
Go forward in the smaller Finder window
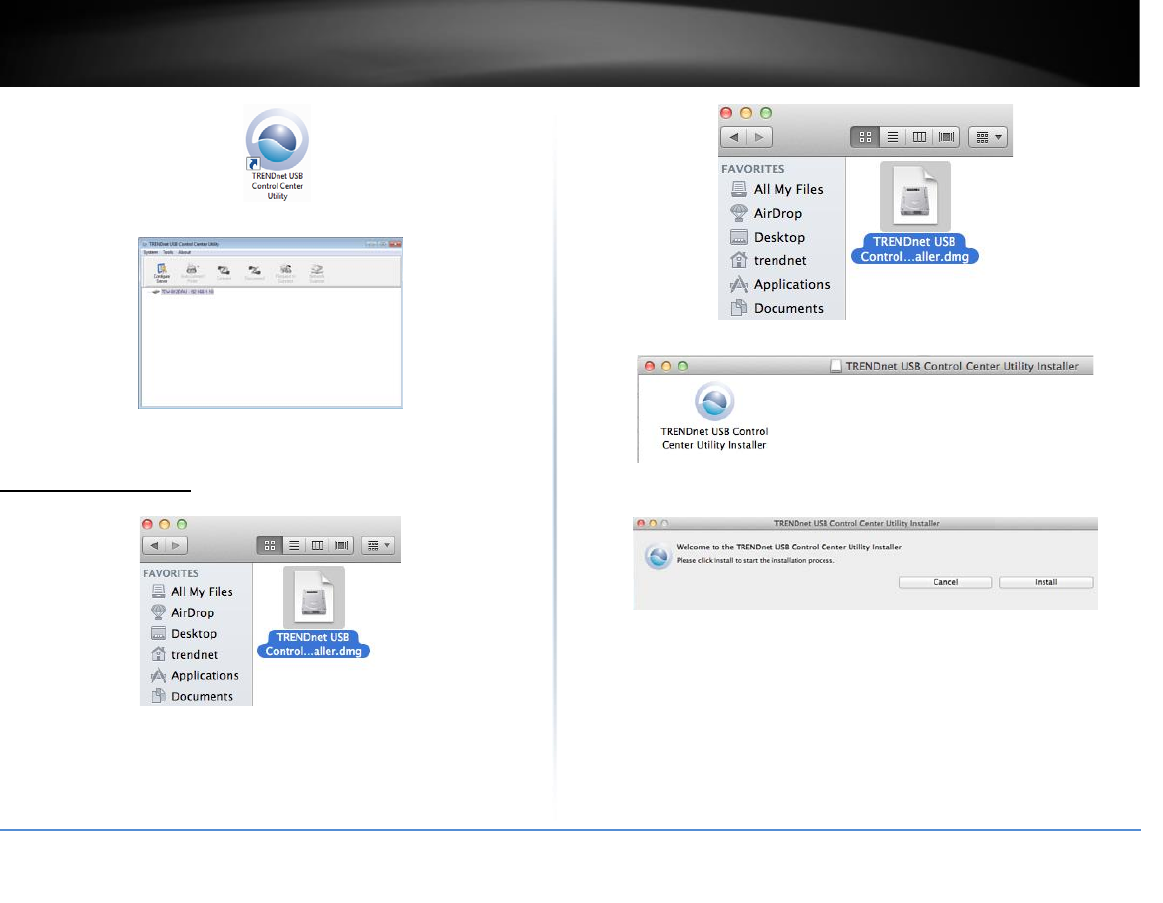[177, 545]
